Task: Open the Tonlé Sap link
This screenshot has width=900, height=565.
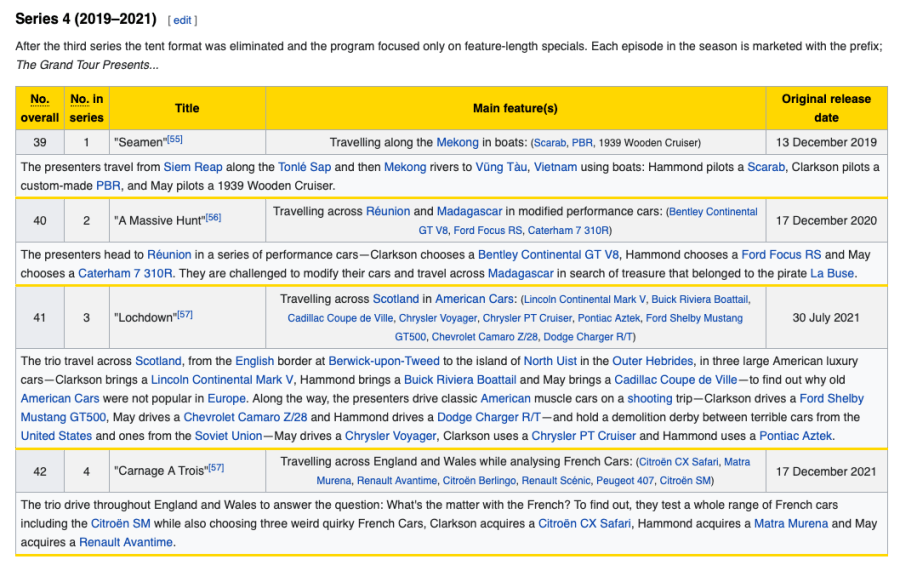Action: [x=304, y=167]
